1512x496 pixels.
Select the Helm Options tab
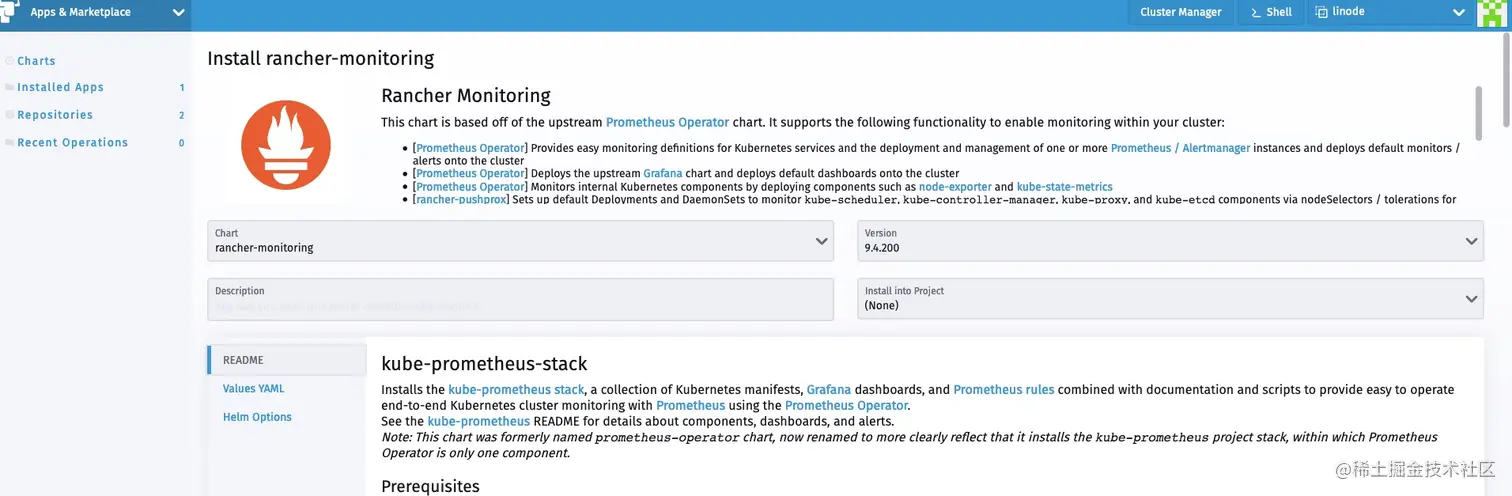257,417
